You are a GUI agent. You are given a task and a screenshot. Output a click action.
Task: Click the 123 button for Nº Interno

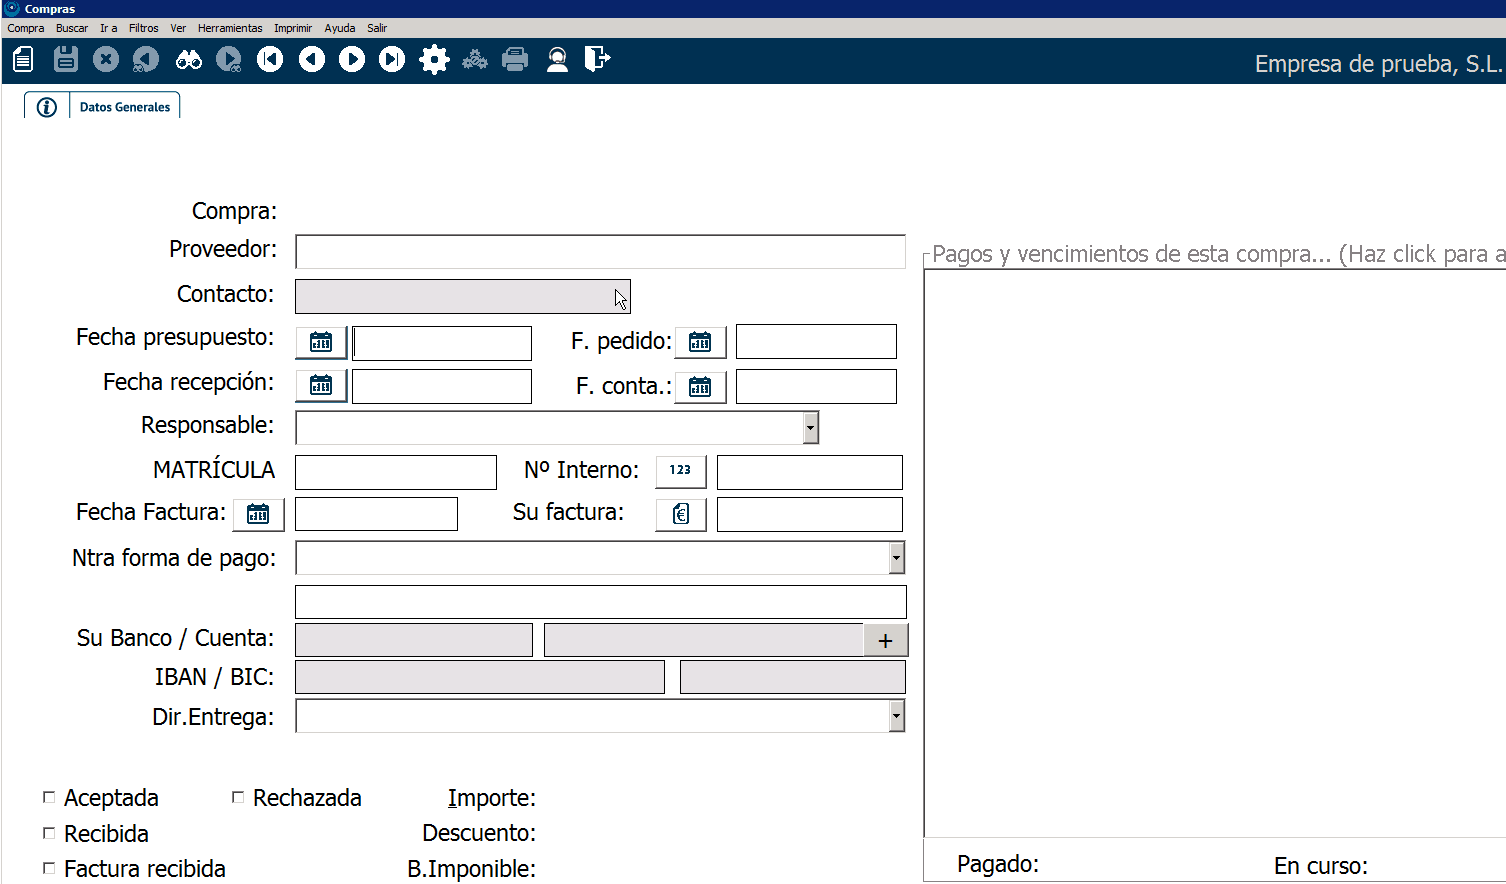pyautogui.click(x=680, y=470)
